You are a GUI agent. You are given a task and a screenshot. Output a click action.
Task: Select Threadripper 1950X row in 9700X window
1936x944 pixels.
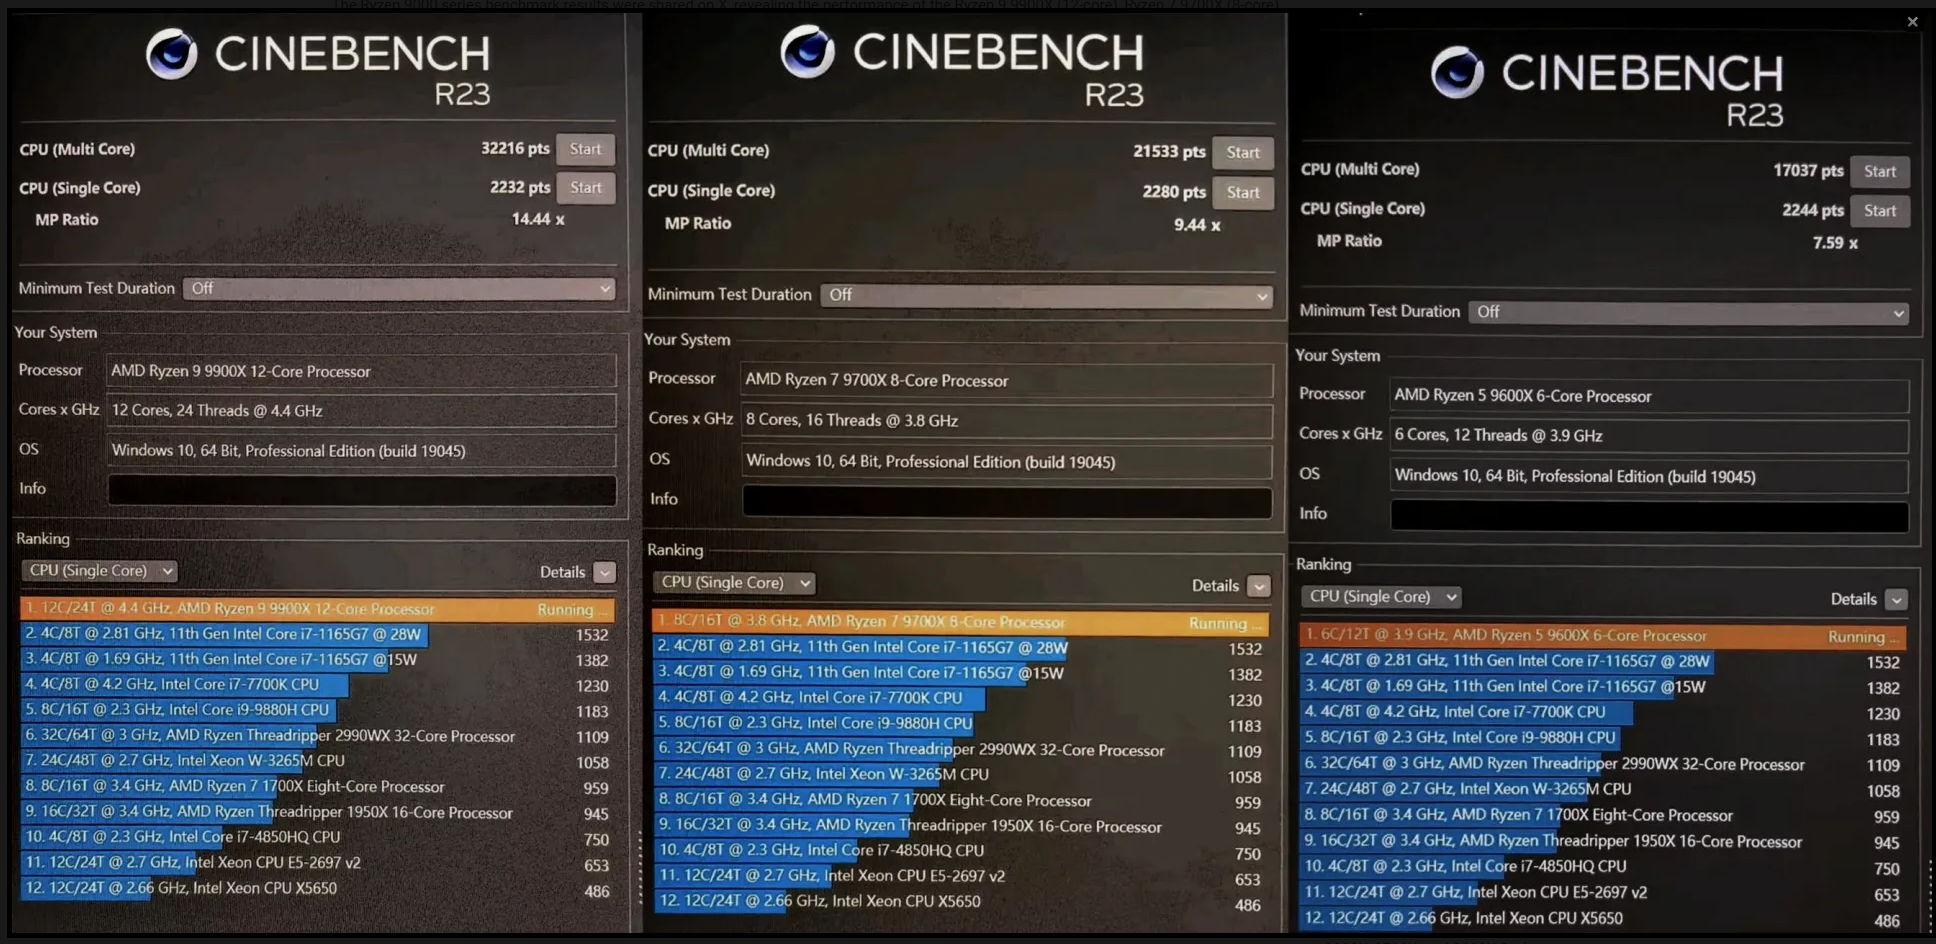click(960, 826)
